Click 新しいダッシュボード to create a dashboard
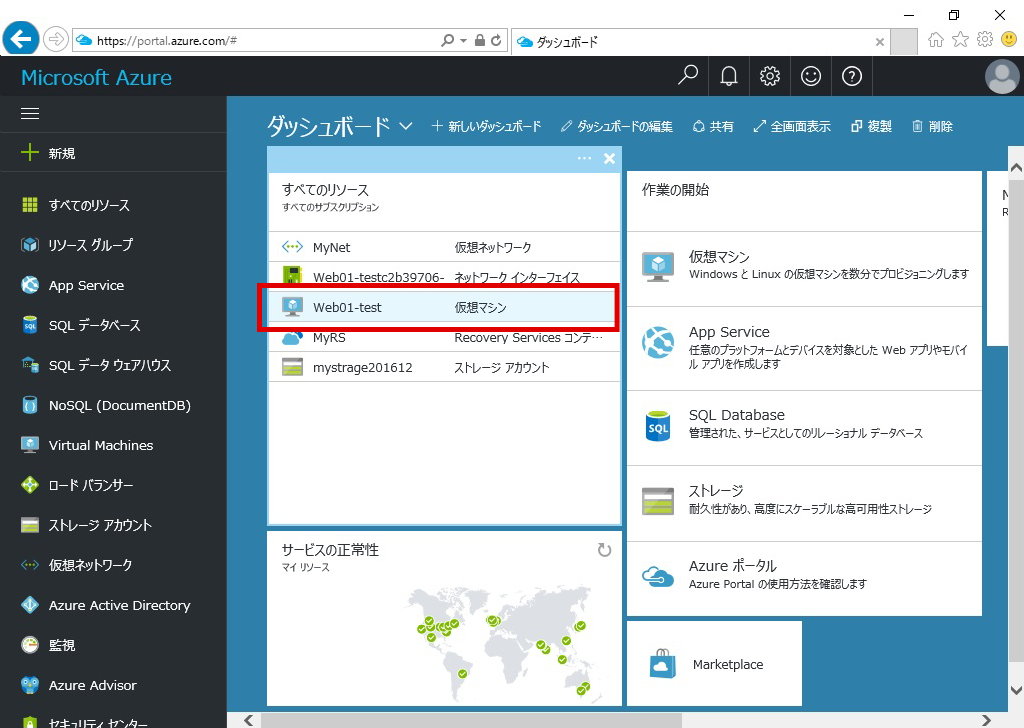Viewport: 1024px width, 728px height. click(x=487, y=126)
